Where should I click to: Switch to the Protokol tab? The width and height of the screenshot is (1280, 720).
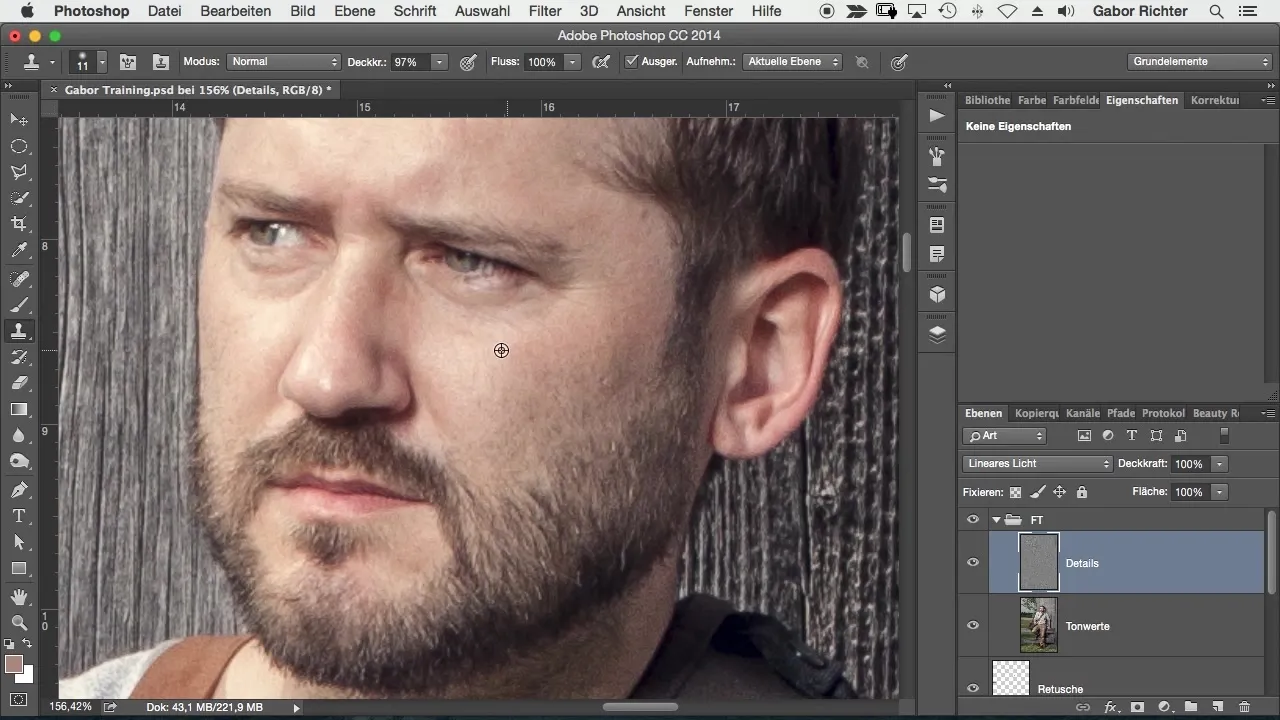point(1163,413)
